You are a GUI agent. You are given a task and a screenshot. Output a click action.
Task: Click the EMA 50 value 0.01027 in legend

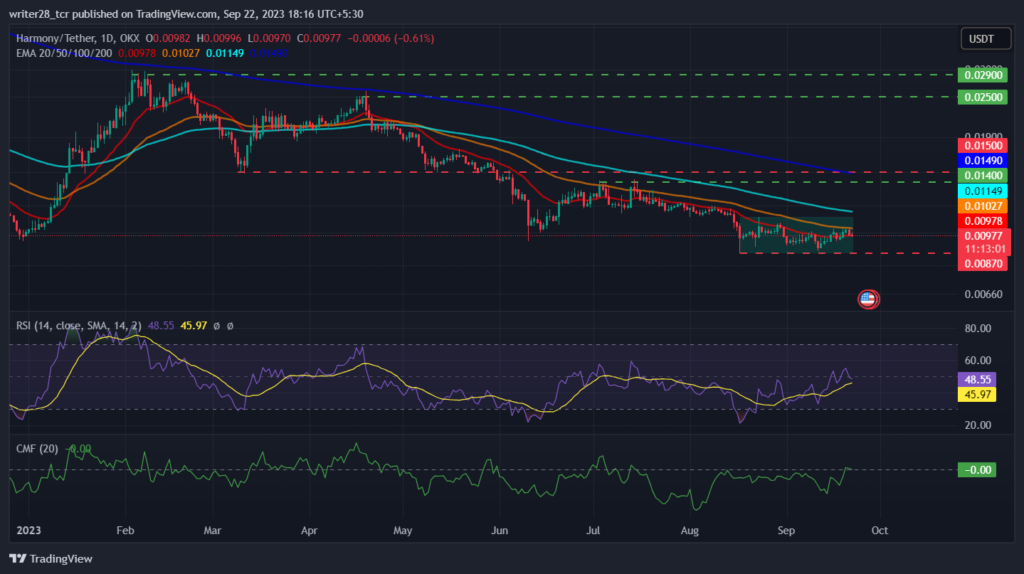pyautogui.click(x=181, y=53)
